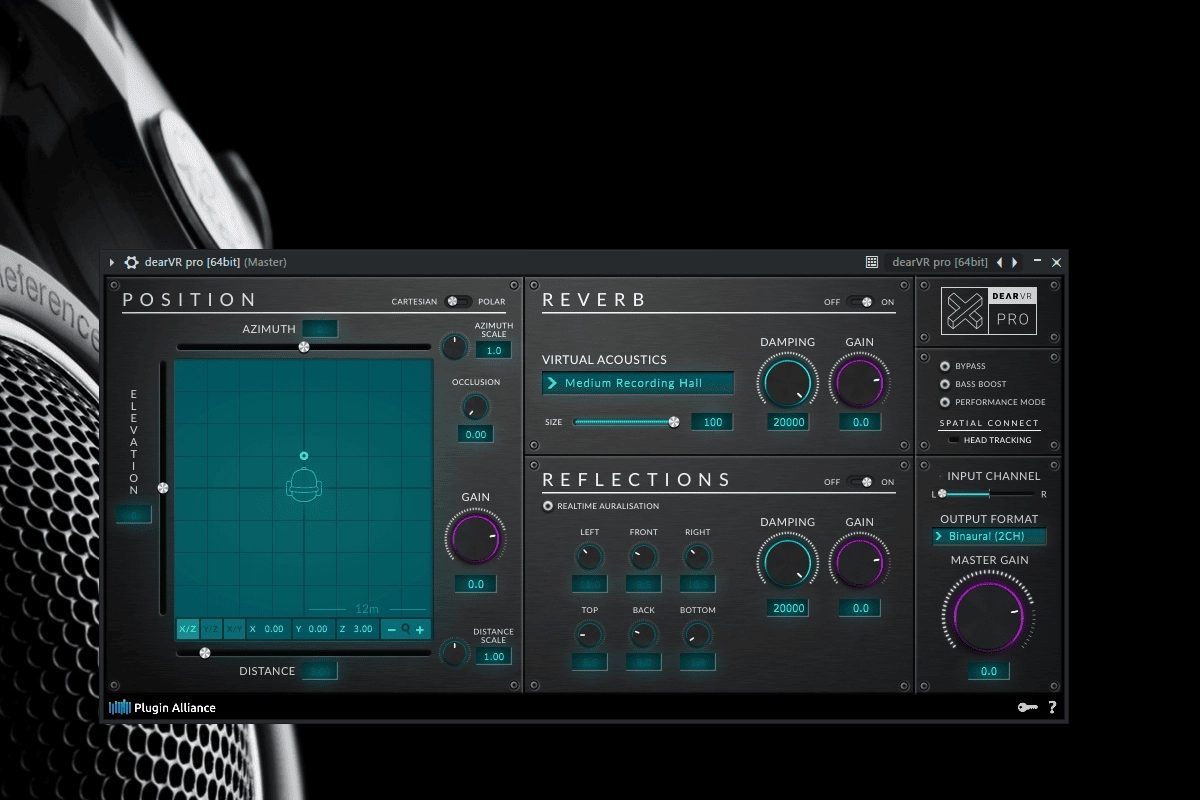Toggle the Reflections OFF/ON switch
The image size is (1200, 800).
pyautogui.click(x=860, y=482)
